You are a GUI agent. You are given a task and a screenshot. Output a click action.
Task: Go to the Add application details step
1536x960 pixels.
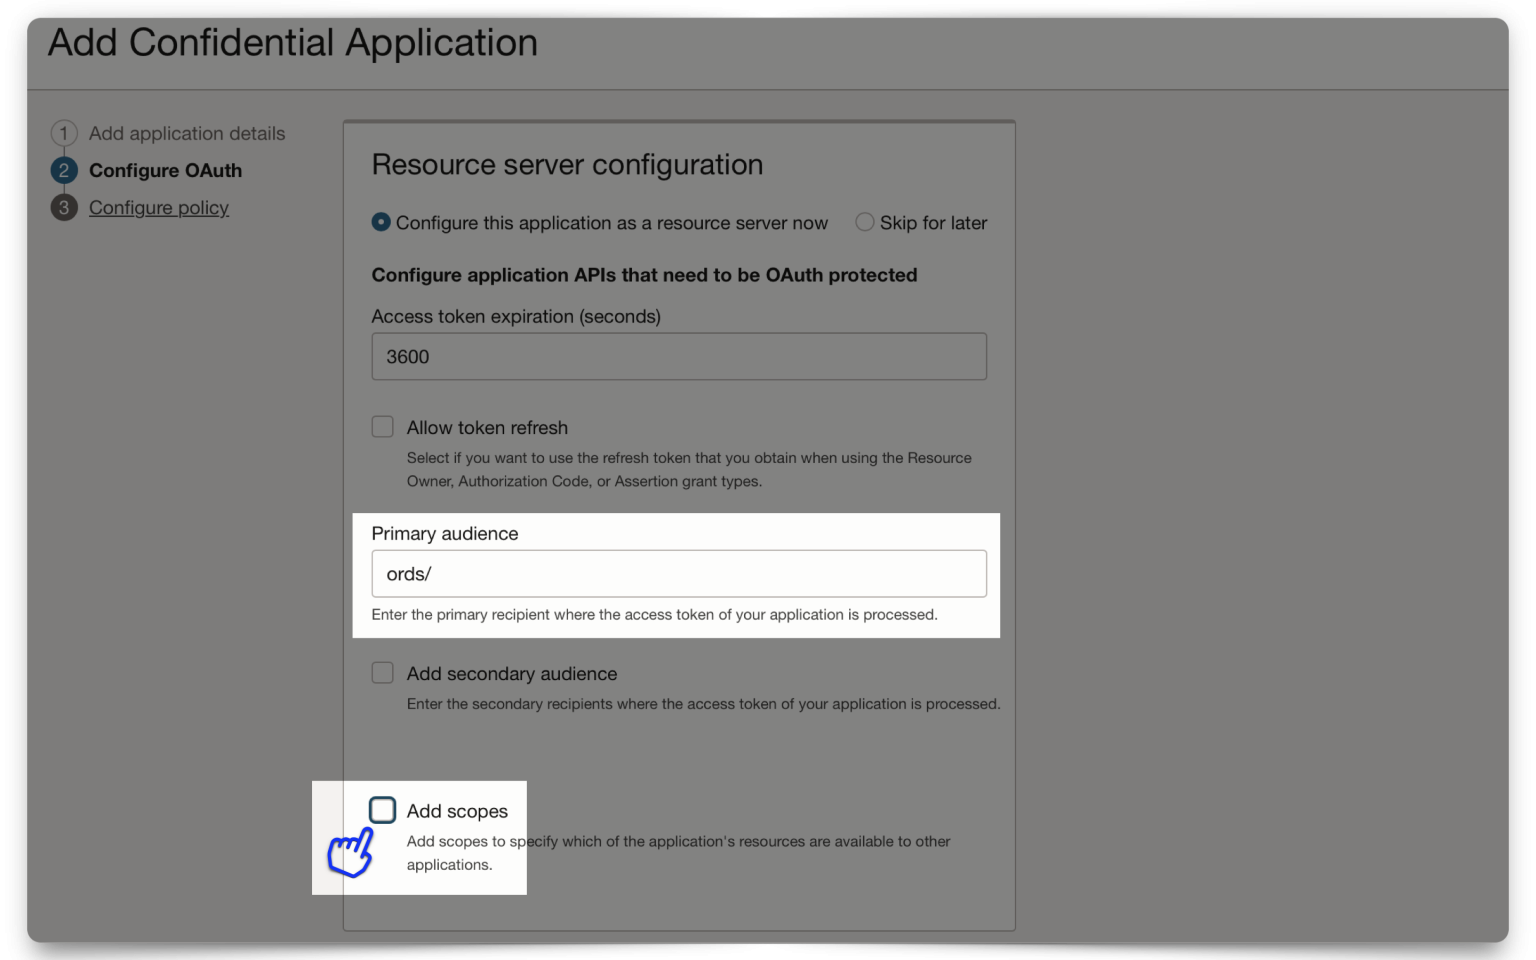186,133
